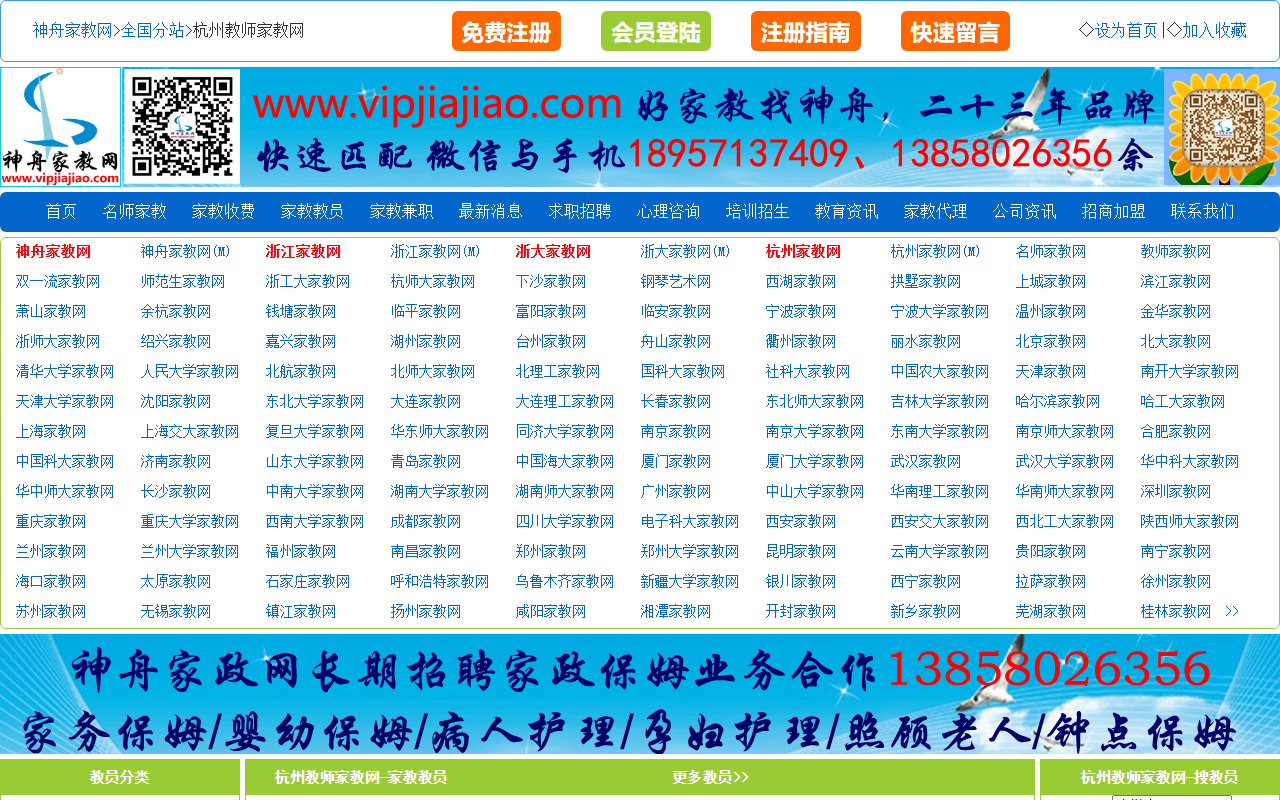Open 名师家教 navigation item

tap(135, 211)
